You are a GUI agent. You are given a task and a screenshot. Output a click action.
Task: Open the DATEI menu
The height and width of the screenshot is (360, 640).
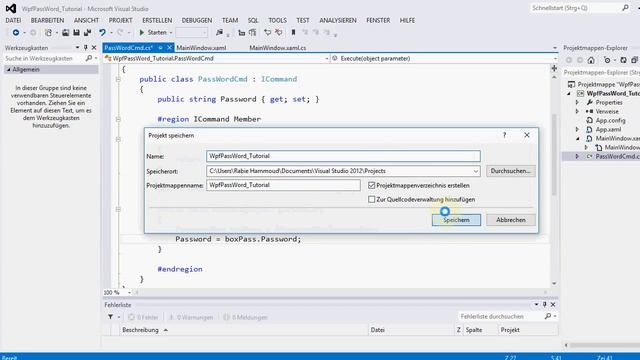coord(13,20)
